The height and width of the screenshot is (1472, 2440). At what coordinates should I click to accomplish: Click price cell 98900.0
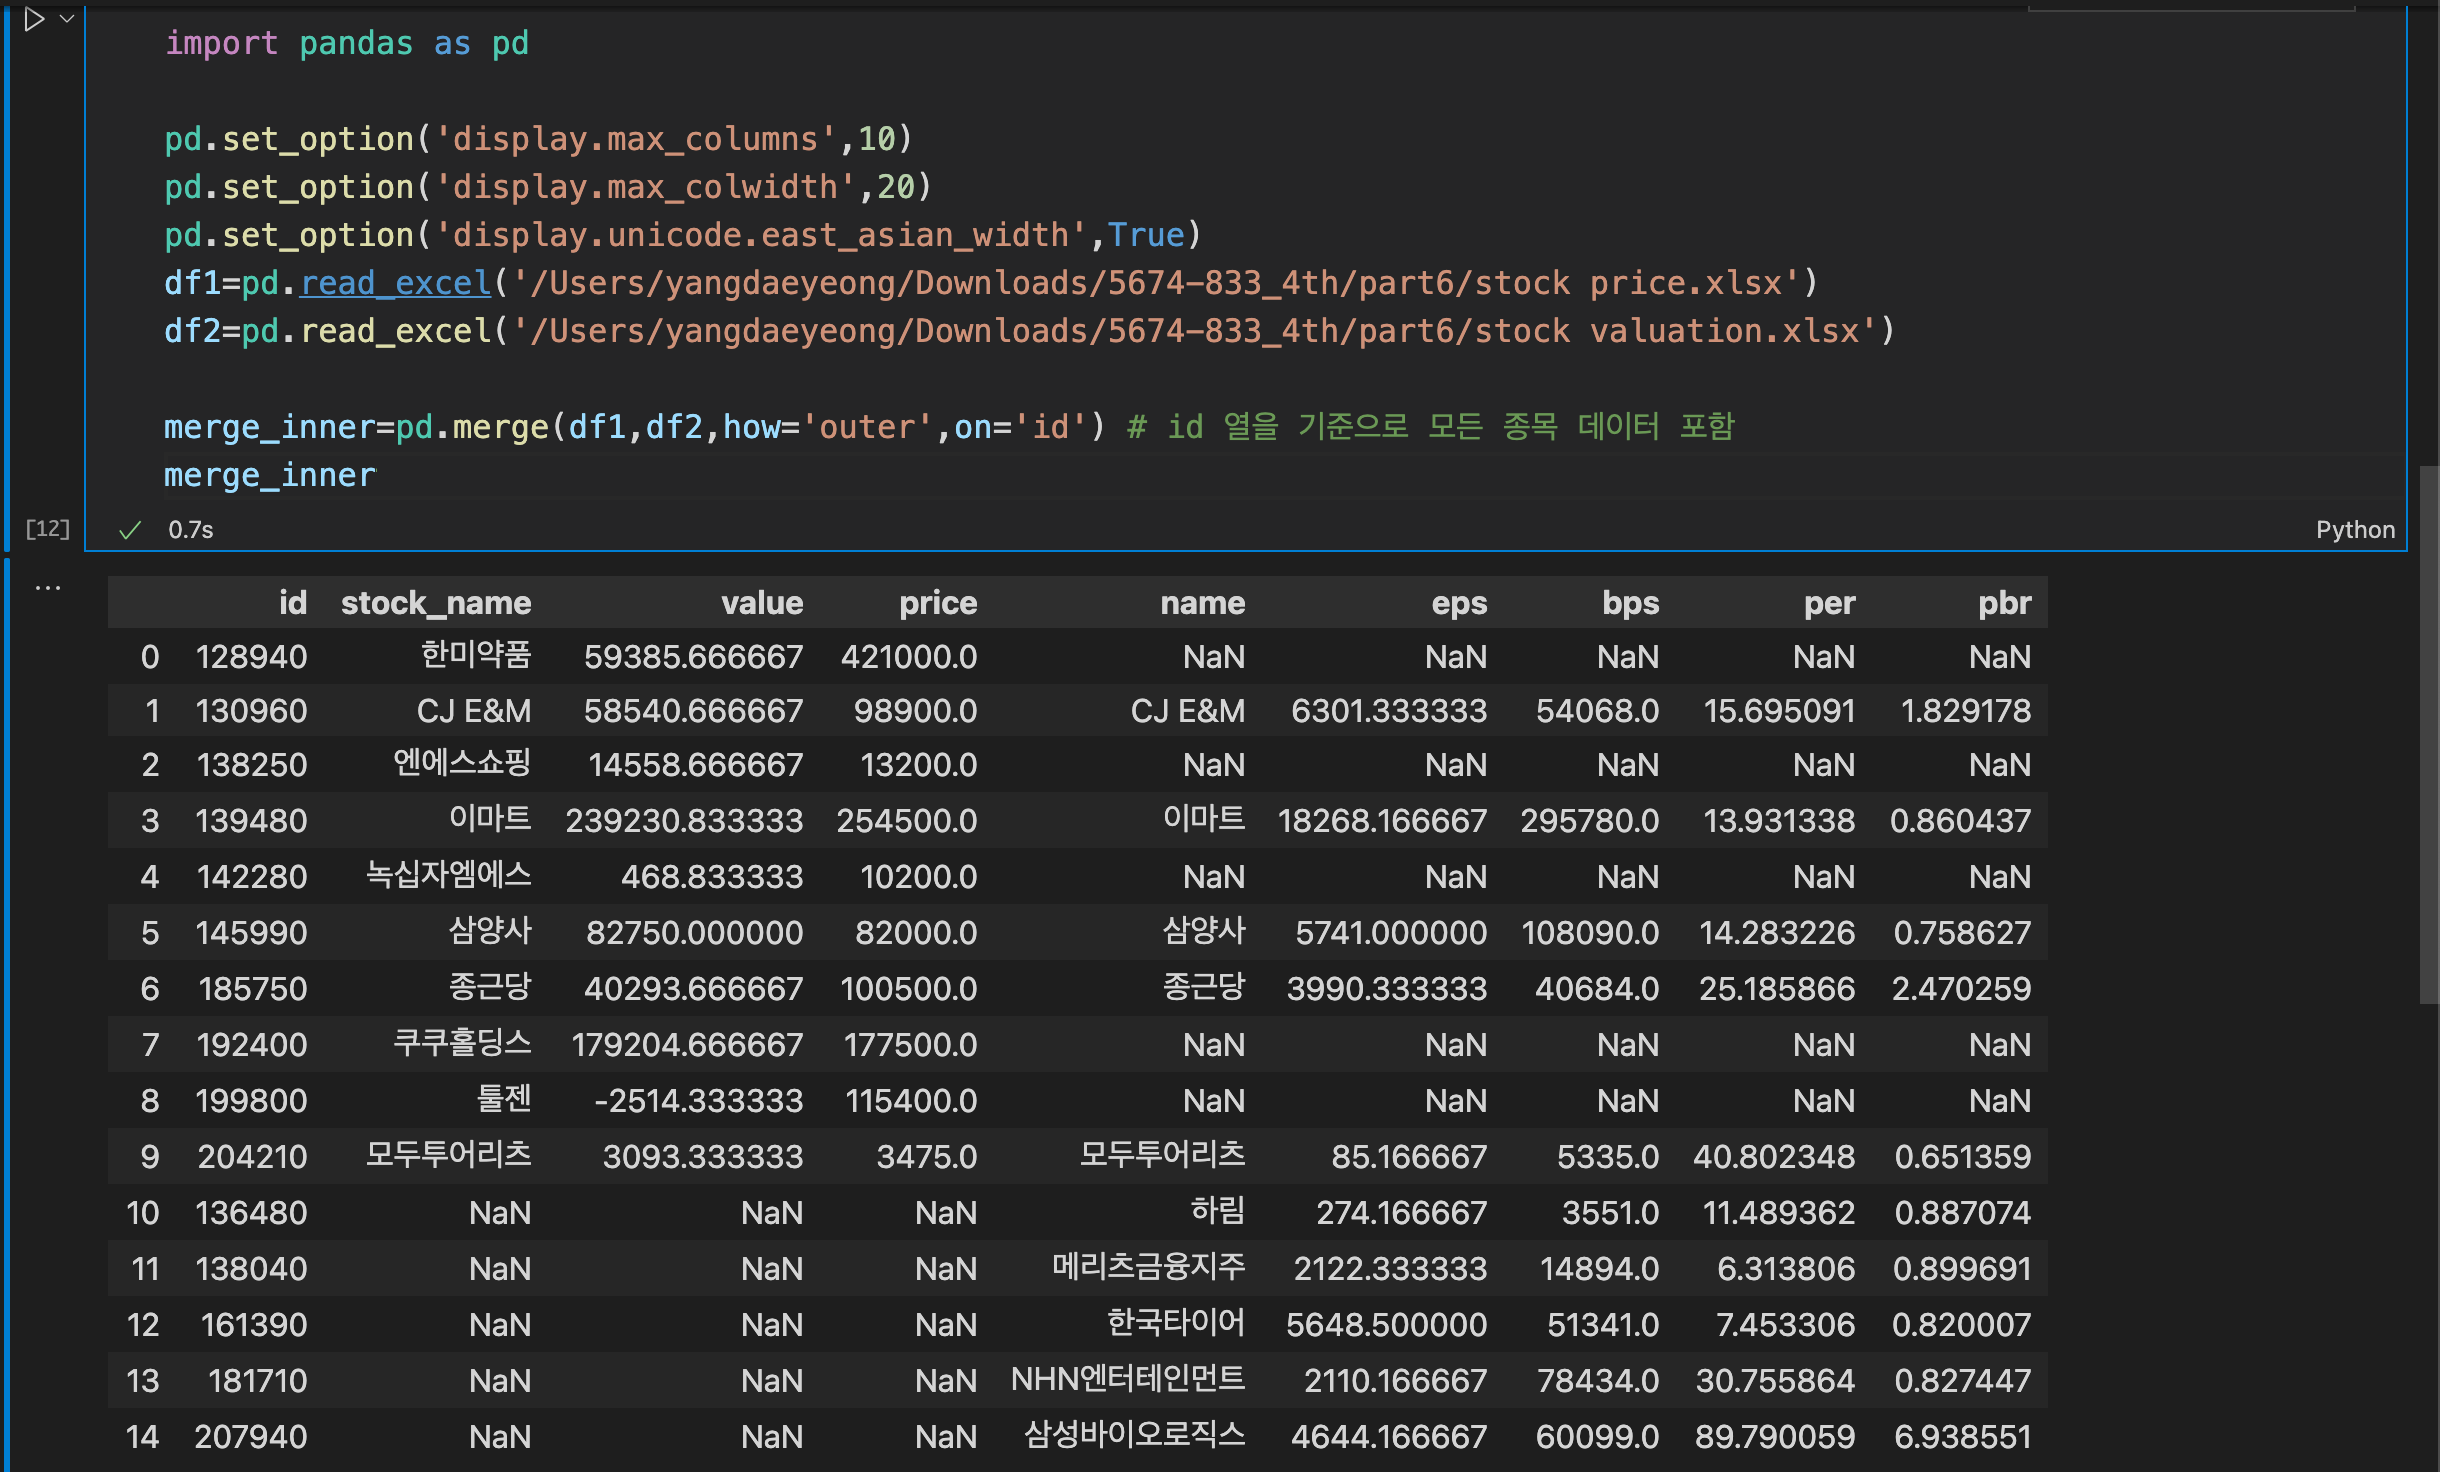915,711
